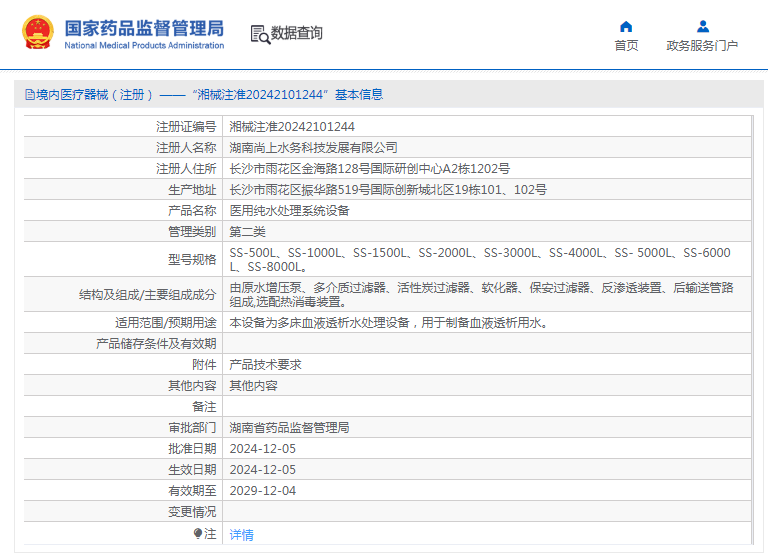Click the 有效期至 row label
This screenshot has height=558, width=768.
click(x=192, y=491)
